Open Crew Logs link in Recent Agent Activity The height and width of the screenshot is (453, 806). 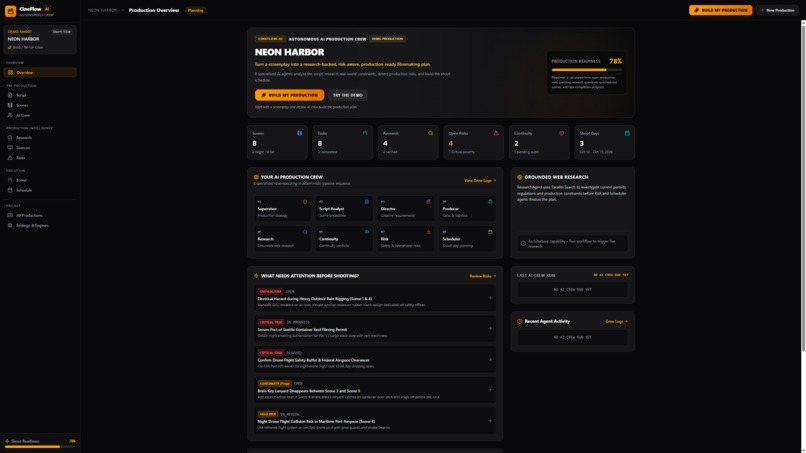click(616, 321)
